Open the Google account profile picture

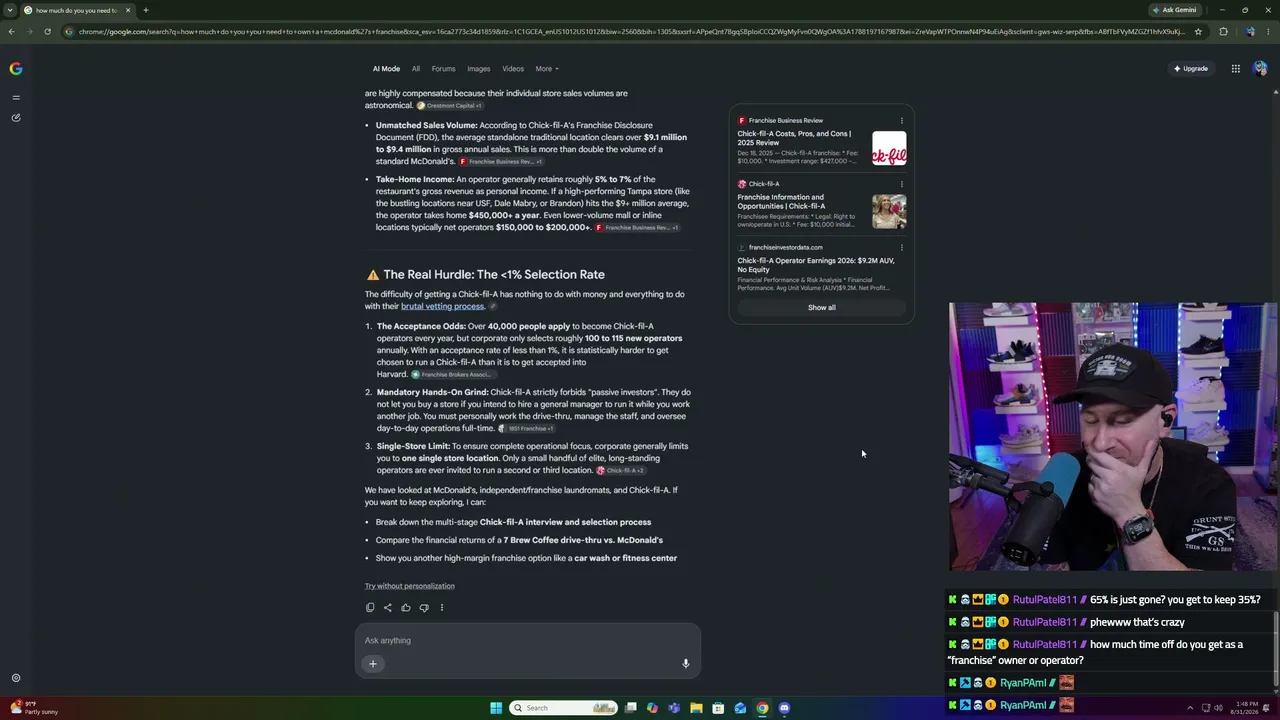click(1260, 69)
